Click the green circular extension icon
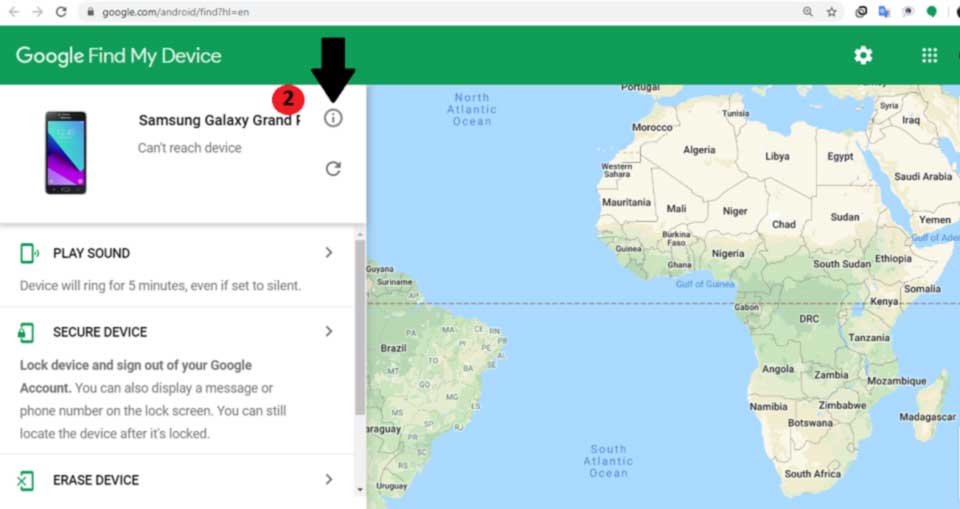The image size is (960, 509). 931,12
